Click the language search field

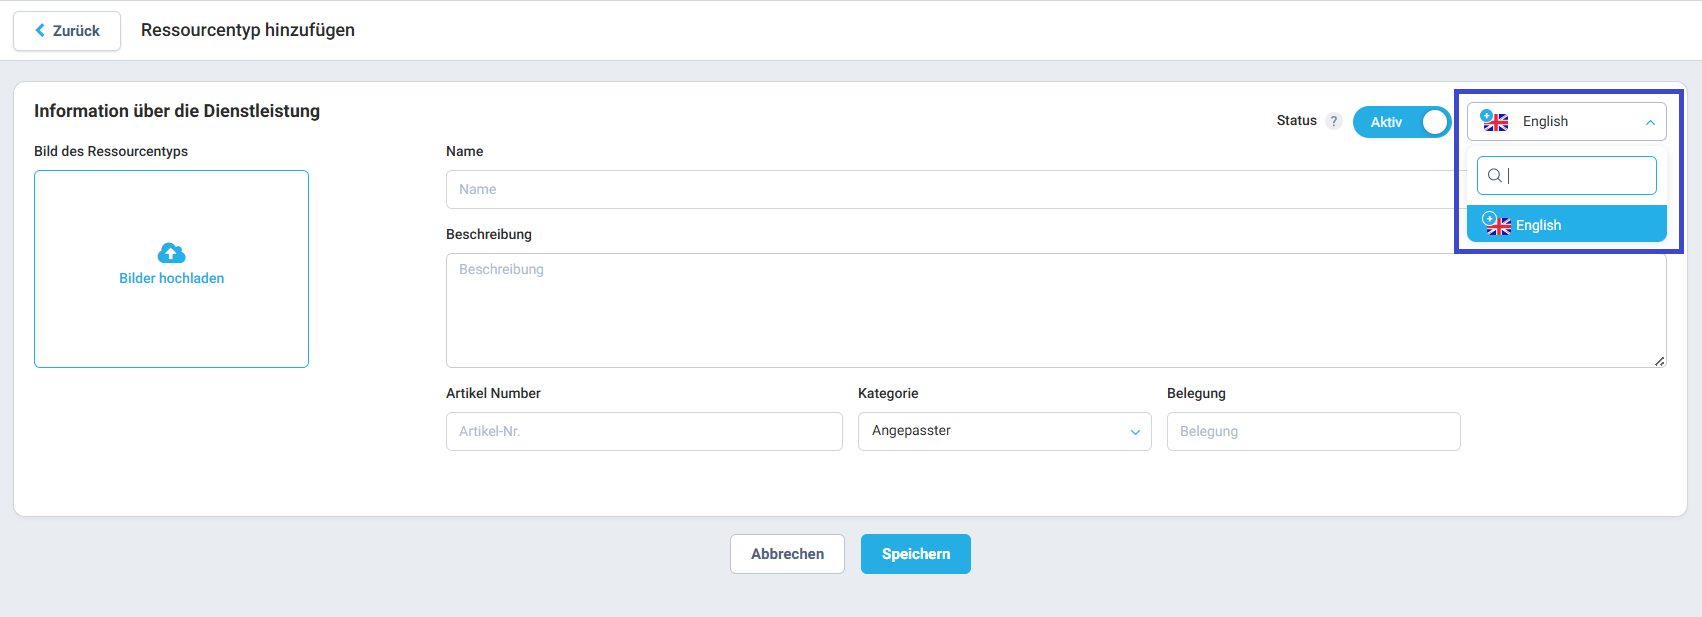1567,176
